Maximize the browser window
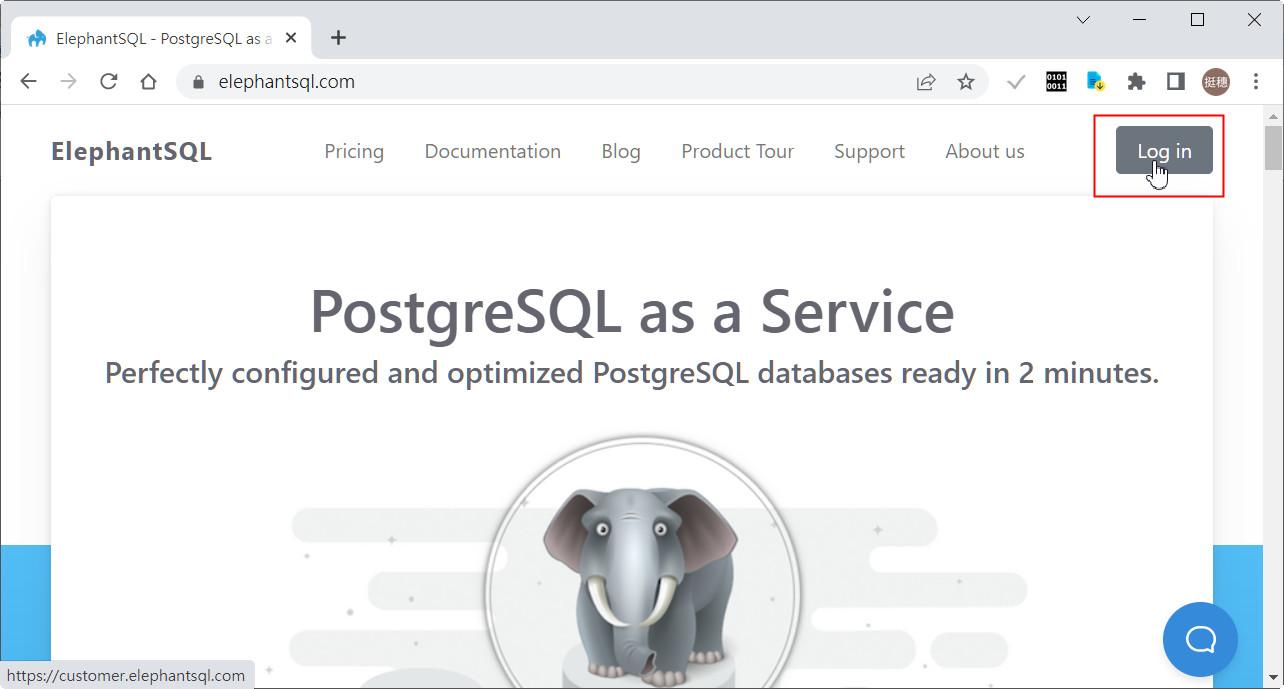 point(1197,19)
